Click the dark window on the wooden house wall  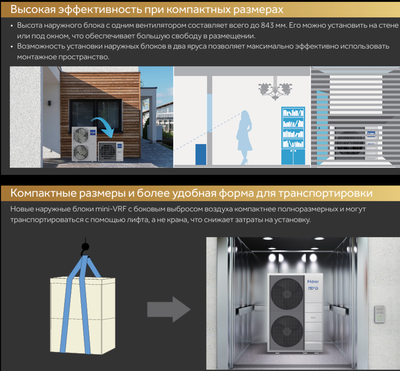coord(96,115)
